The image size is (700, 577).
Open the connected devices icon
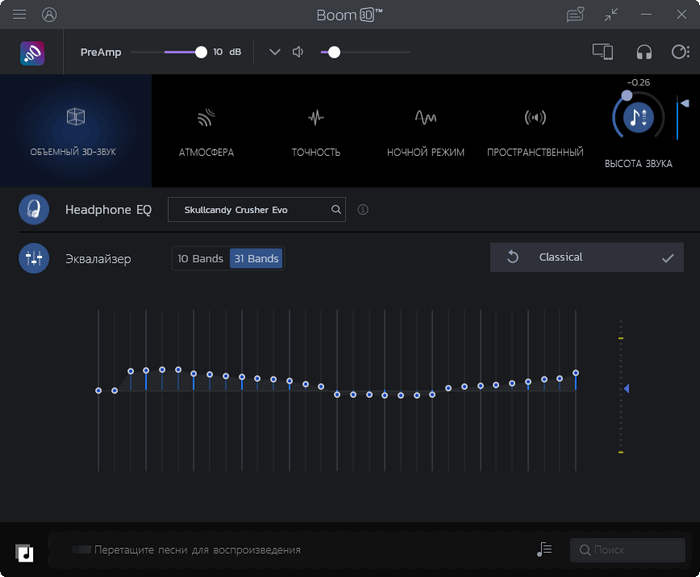coord(602,52)
